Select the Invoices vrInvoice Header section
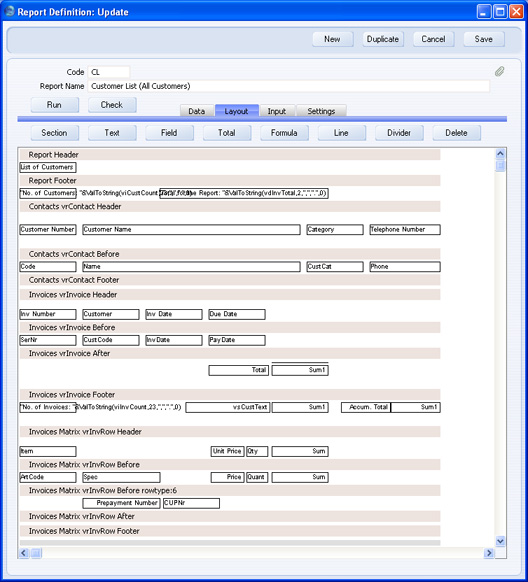The height and width of the screenshot is (582, 528). pyautogui.click(x=230, y=295)
